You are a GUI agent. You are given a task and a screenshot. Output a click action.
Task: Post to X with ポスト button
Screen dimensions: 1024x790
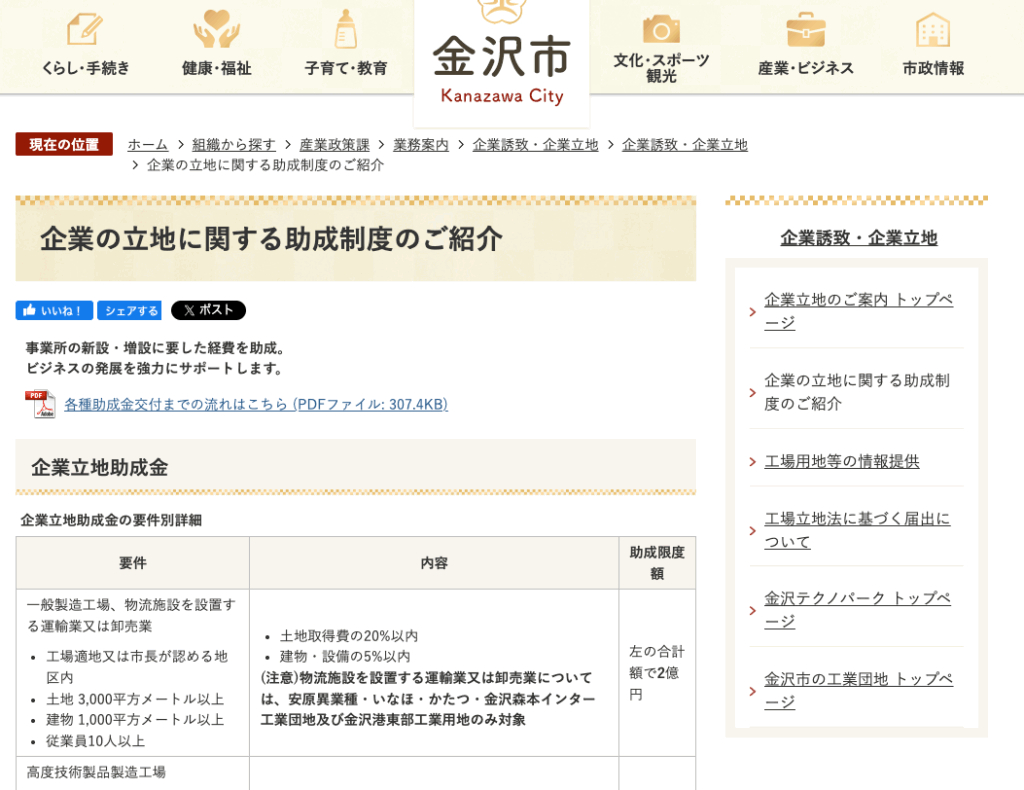208,311
